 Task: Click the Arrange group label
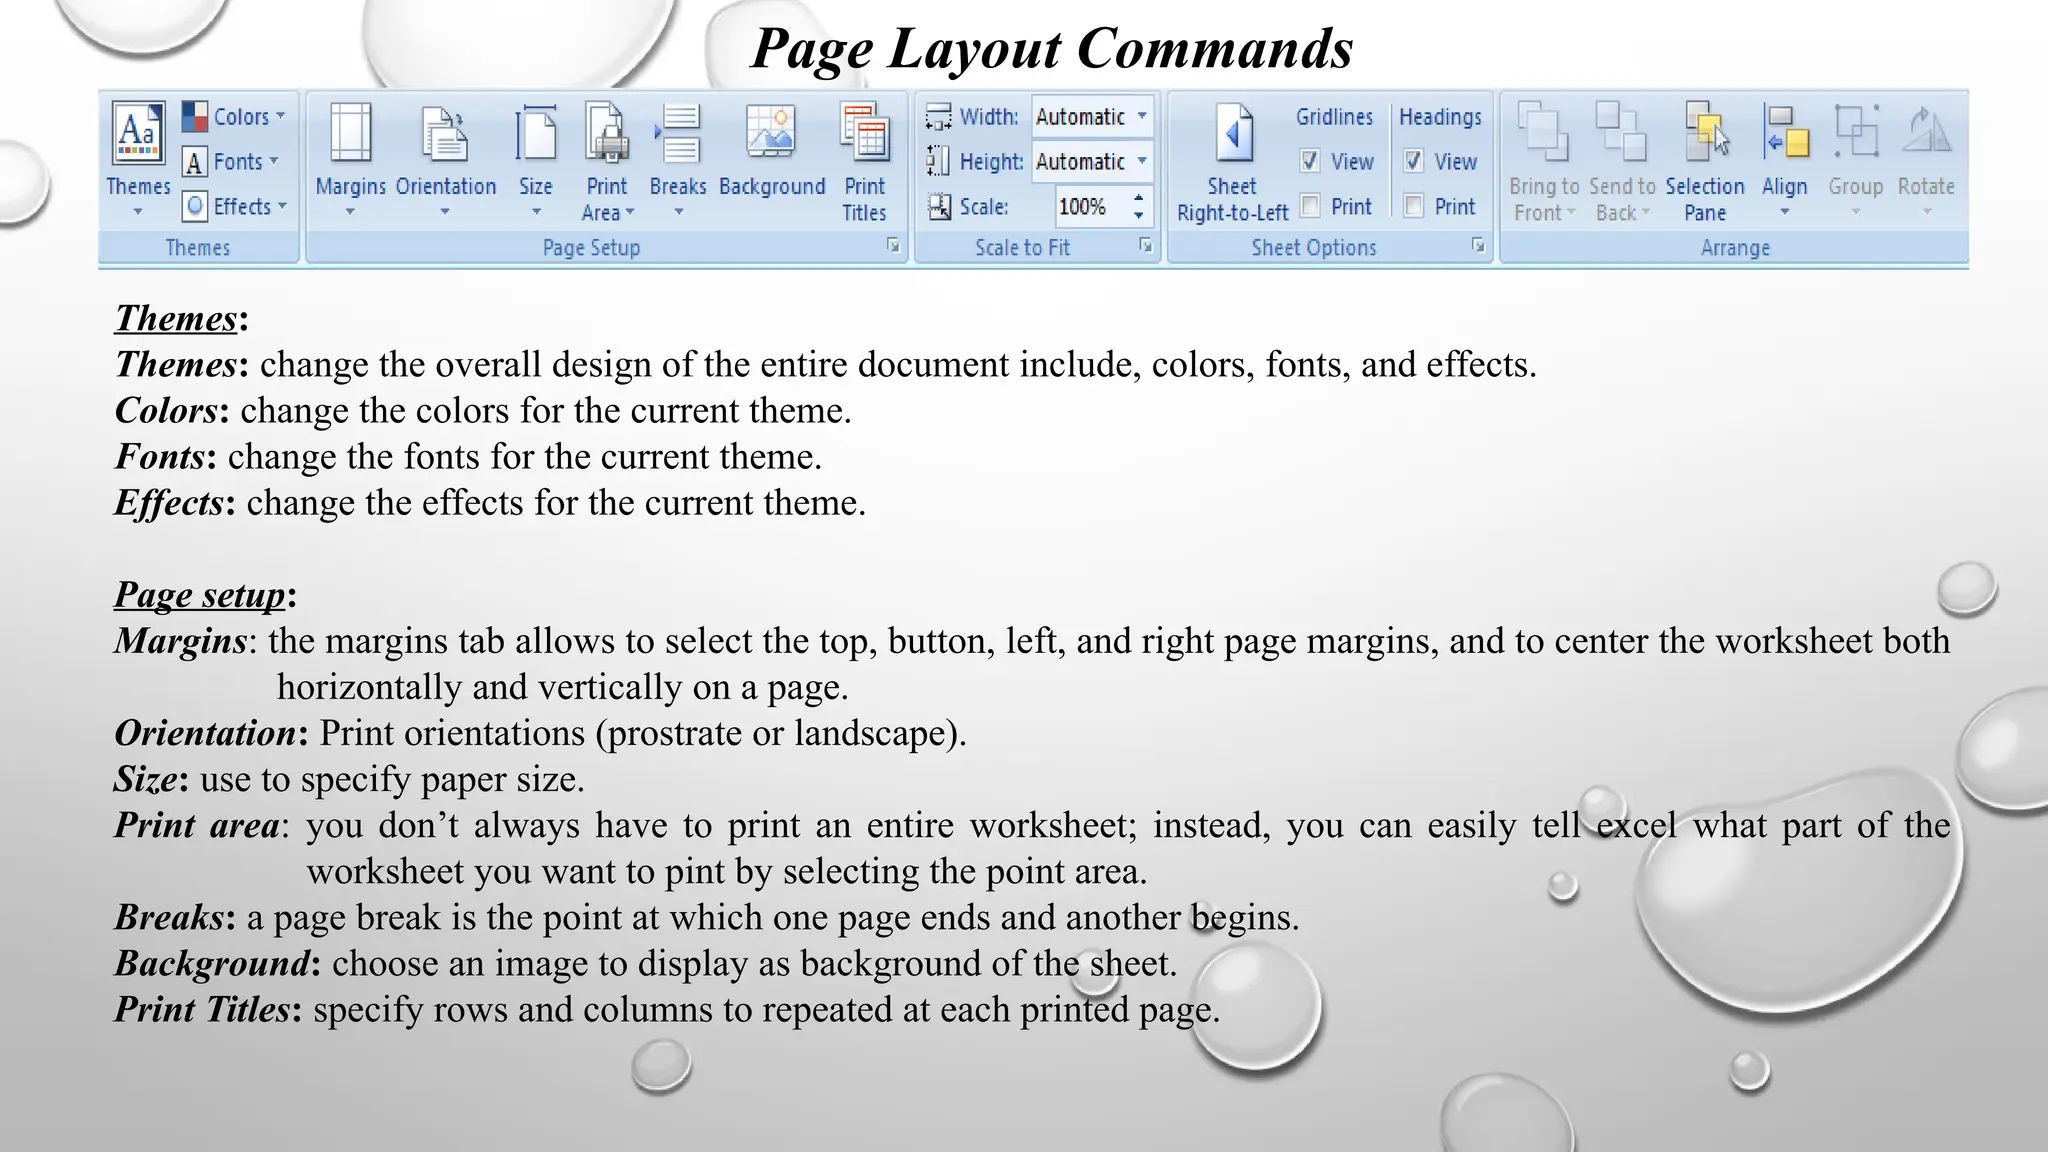tap(1735, 248)
